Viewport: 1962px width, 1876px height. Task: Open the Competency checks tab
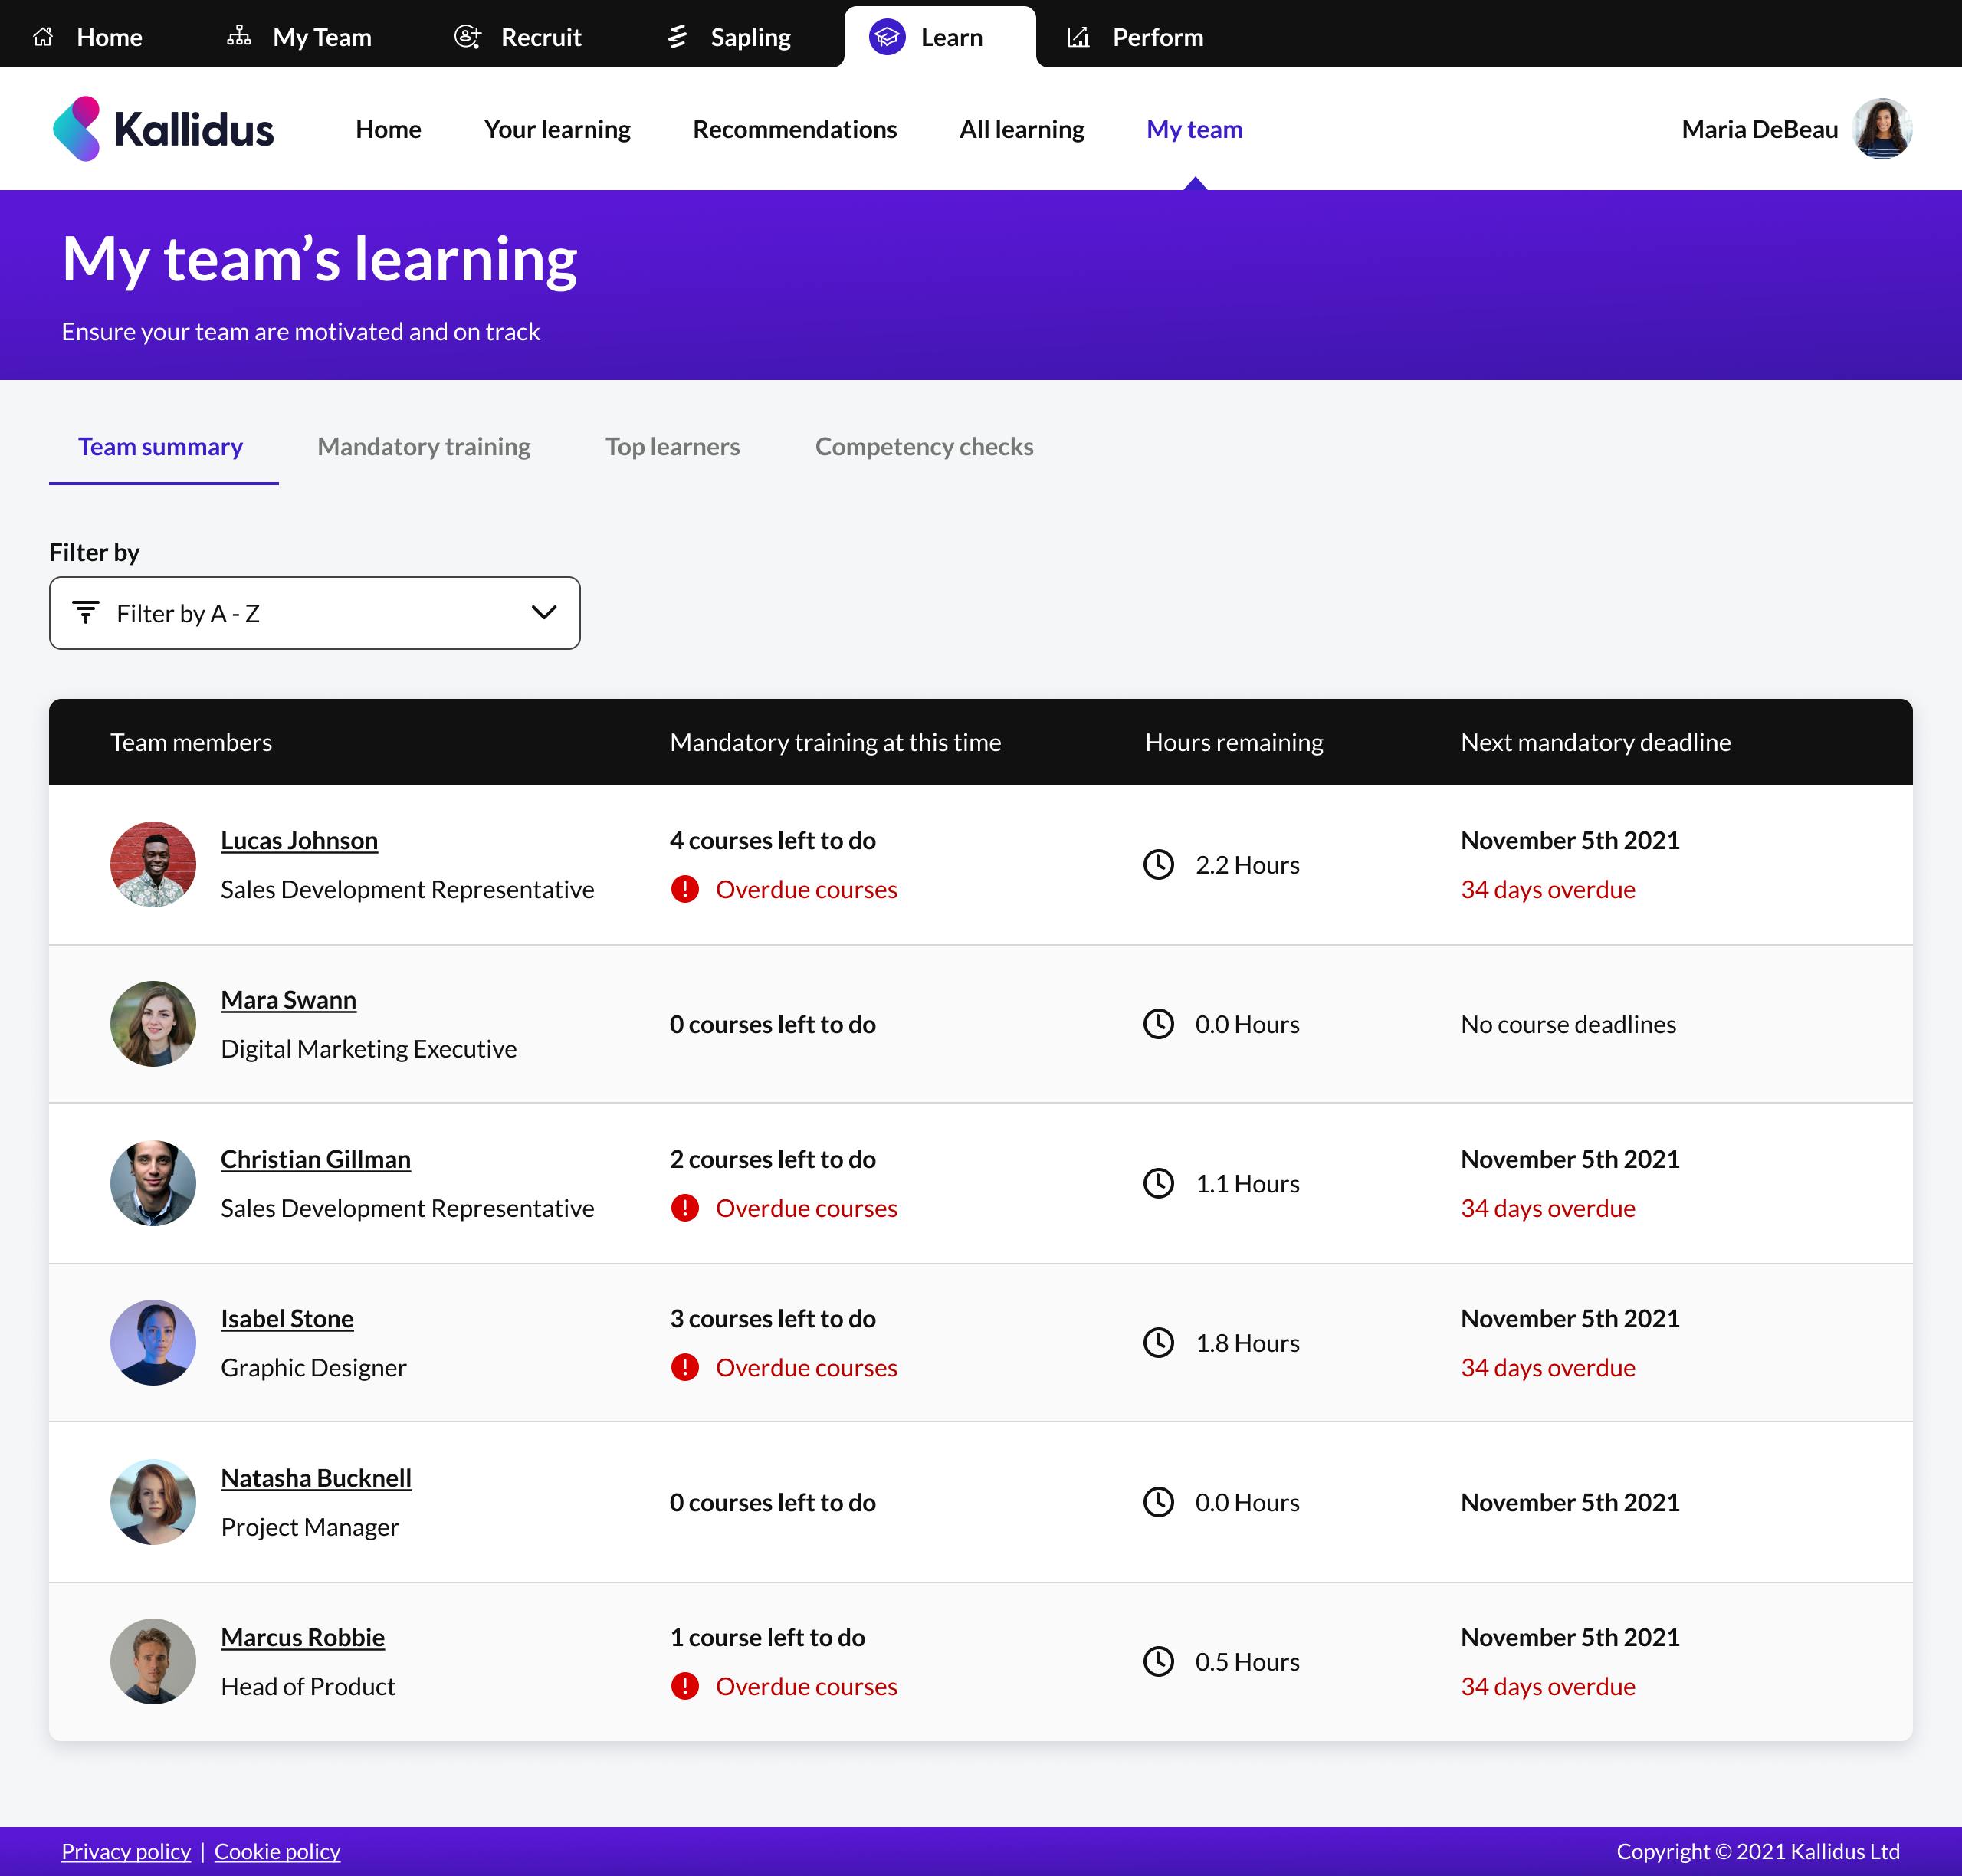click(x=924, y=447)
